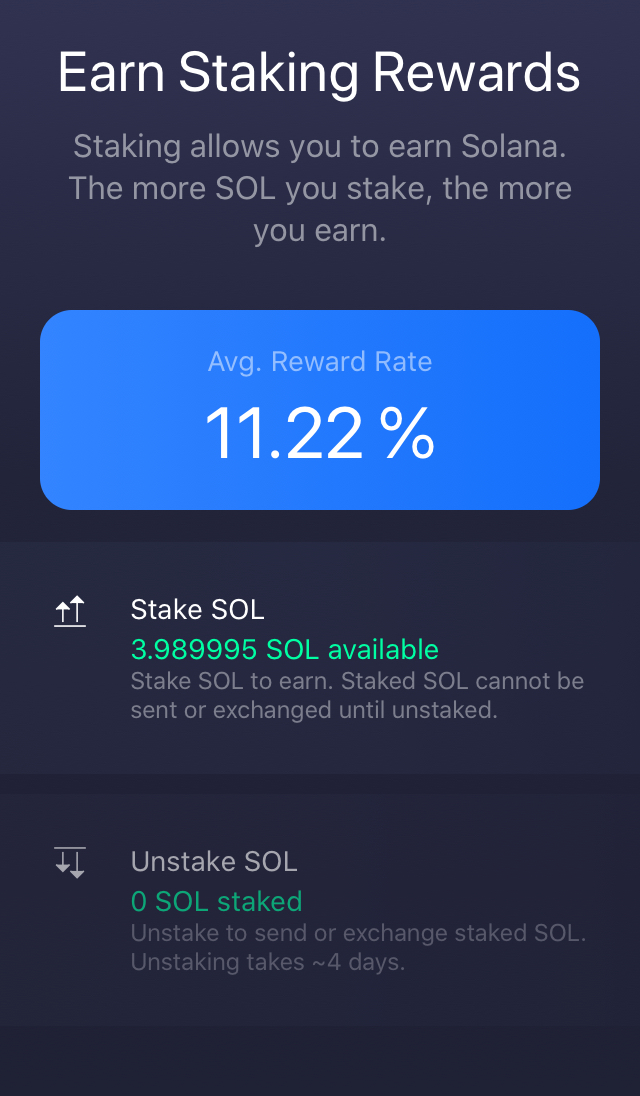Select the Staking allows you to earn text
Viewport: 640px width, 1096px height.
click(320, 188)
